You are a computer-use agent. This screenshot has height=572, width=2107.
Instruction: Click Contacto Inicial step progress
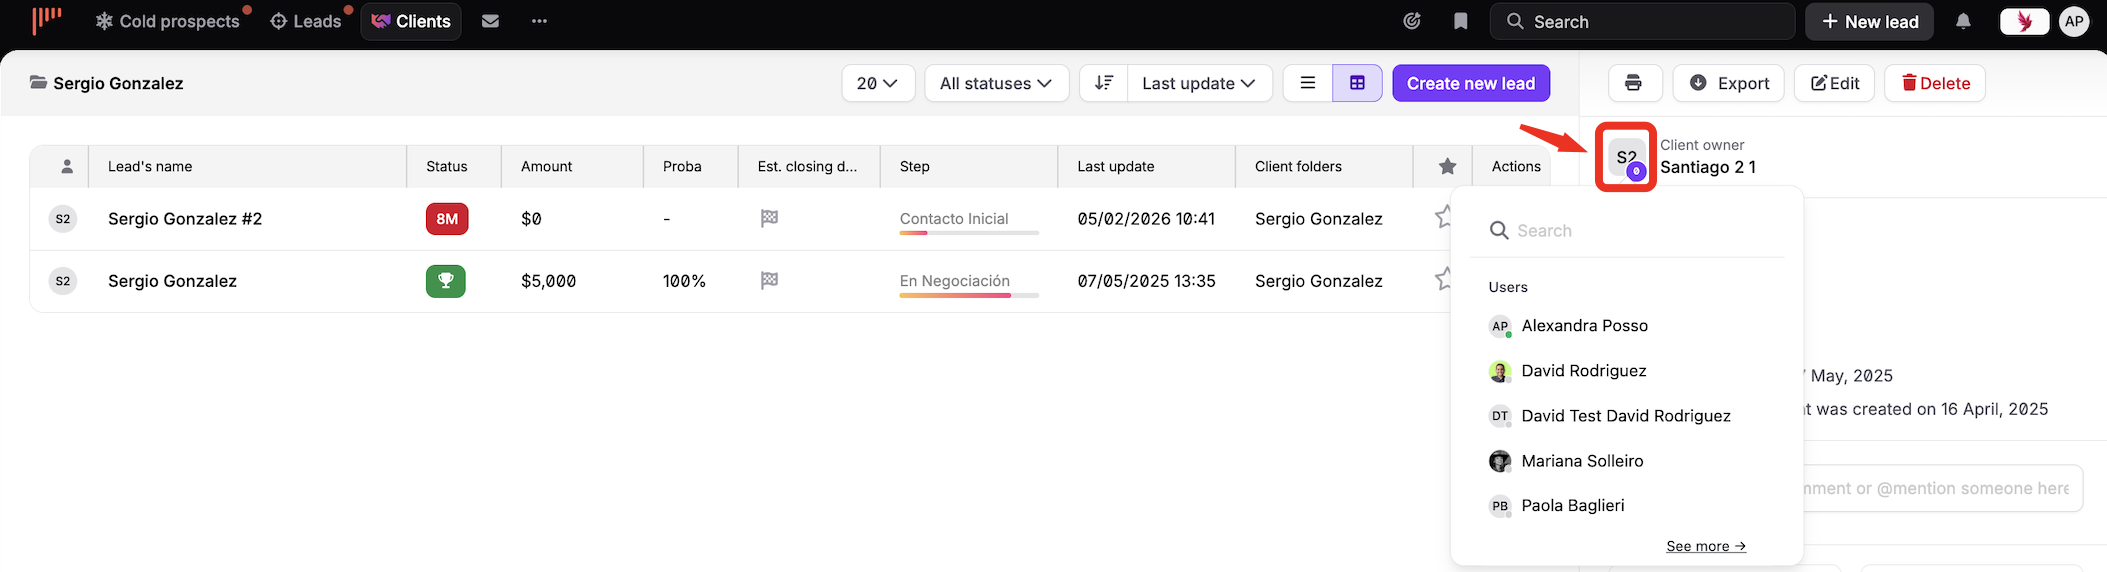[x=969, y=222]
